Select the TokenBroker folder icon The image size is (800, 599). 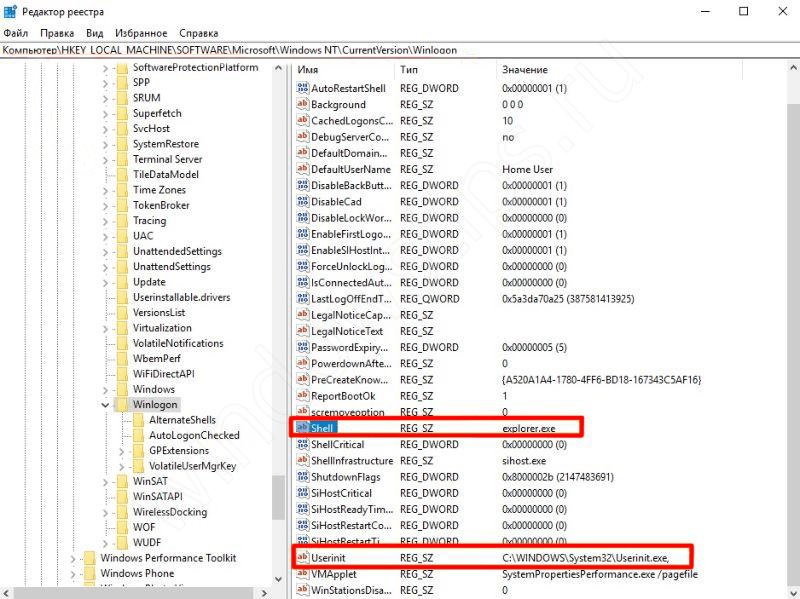pyautogui.click(x=122, y=205)
